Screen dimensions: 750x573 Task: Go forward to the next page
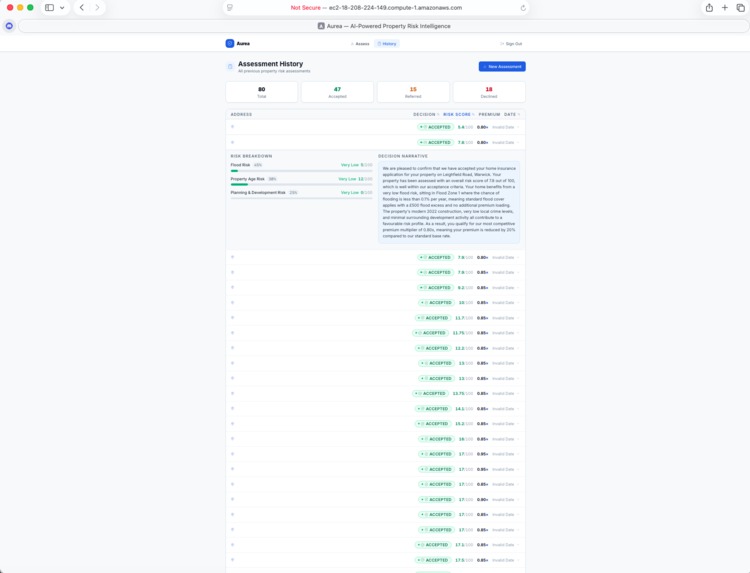pos(97,8)
